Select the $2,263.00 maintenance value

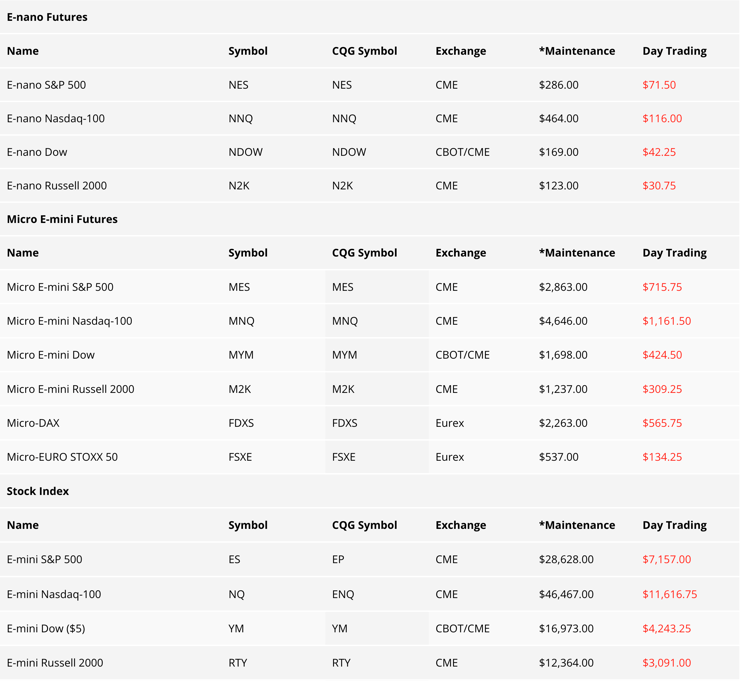point(563,423)
